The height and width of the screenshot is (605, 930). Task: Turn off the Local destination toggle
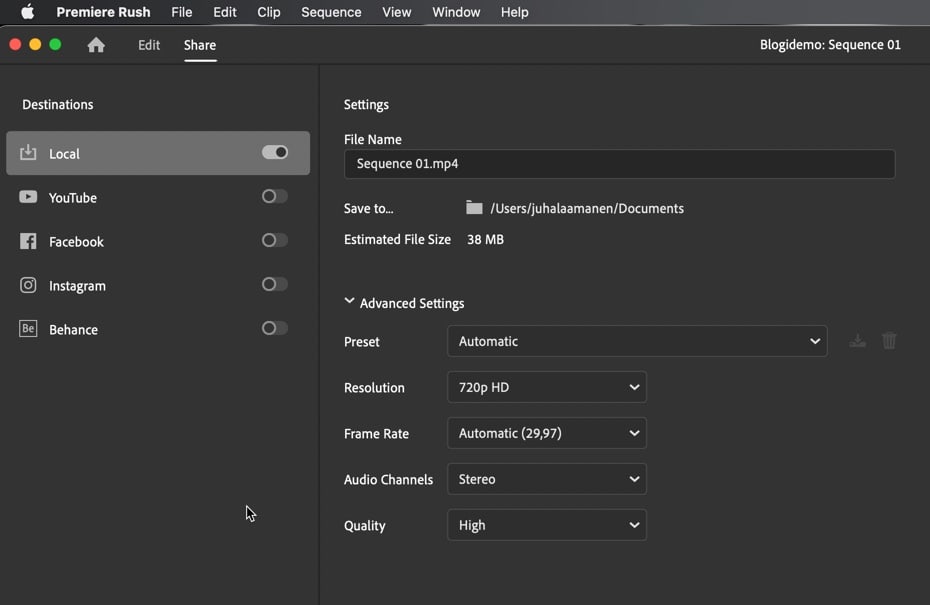(x=275, y=152)
